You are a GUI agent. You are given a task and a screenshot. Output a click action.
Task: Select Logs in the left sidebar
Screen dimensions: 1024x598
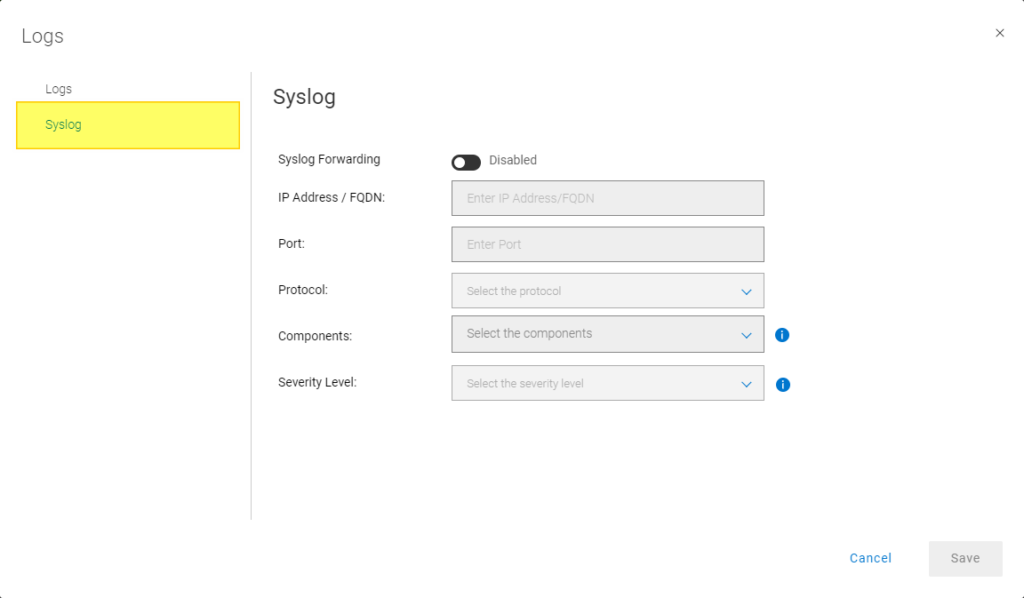tap(58, 88)
